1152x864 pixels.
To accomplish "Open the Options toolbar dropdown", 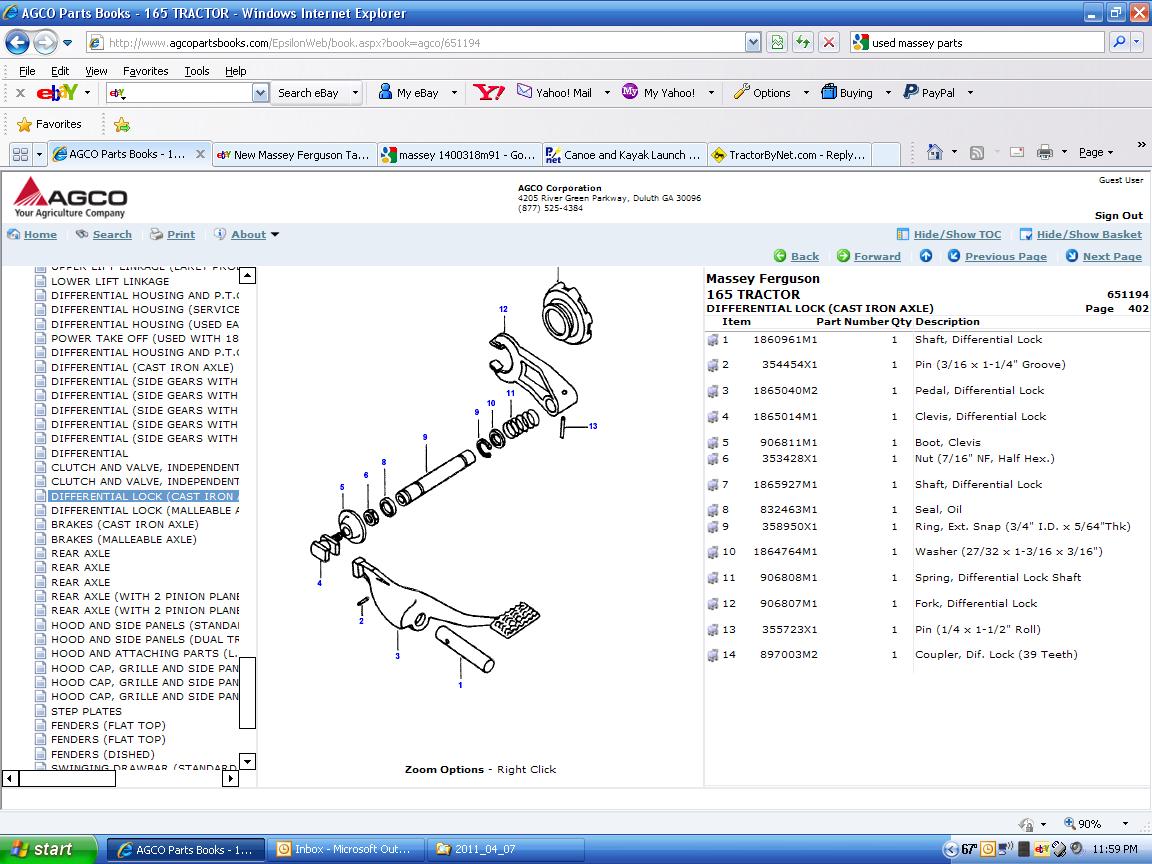I will (x=806, y=93).
